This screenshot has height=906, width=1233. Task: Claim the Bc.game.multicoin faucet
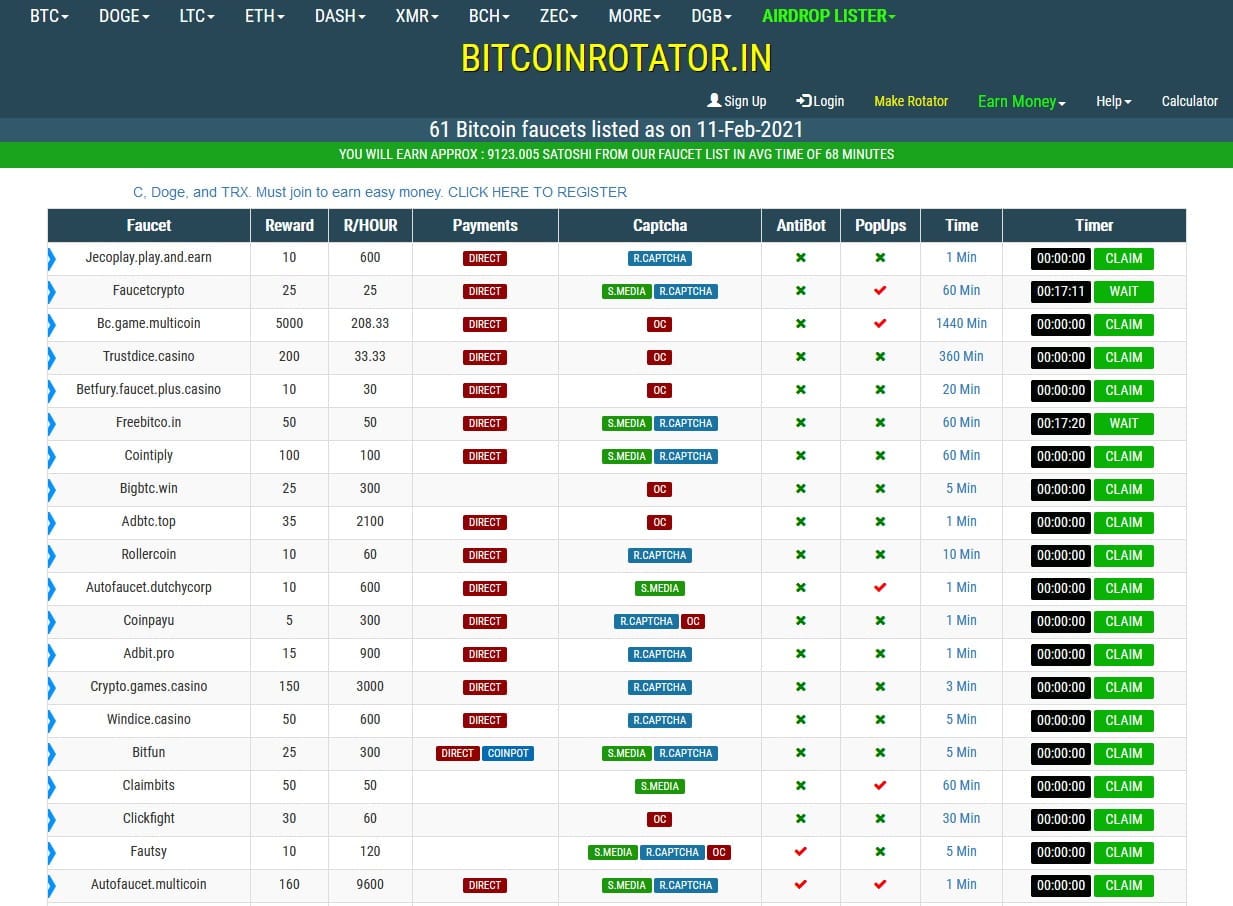click(x=1123, y=324)
